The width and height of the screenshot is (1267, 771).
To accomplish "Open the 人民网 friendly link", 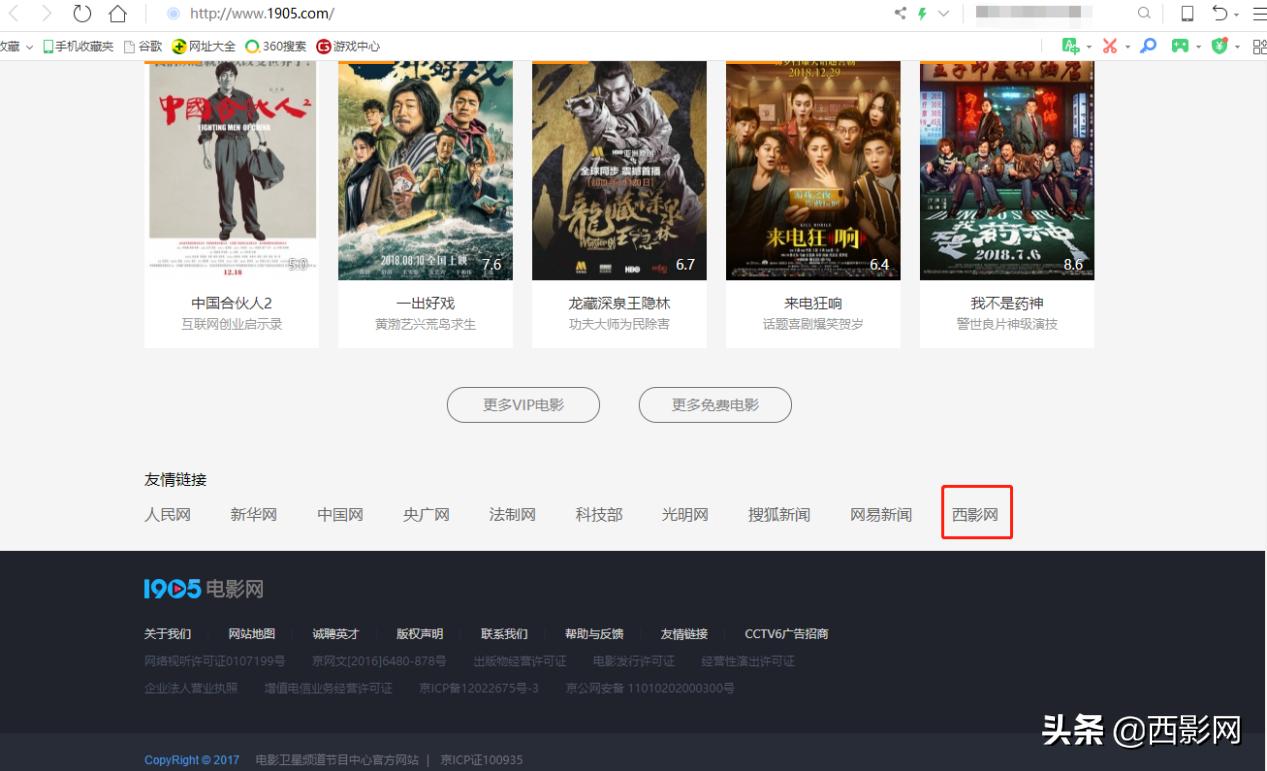I will point(168,515).
